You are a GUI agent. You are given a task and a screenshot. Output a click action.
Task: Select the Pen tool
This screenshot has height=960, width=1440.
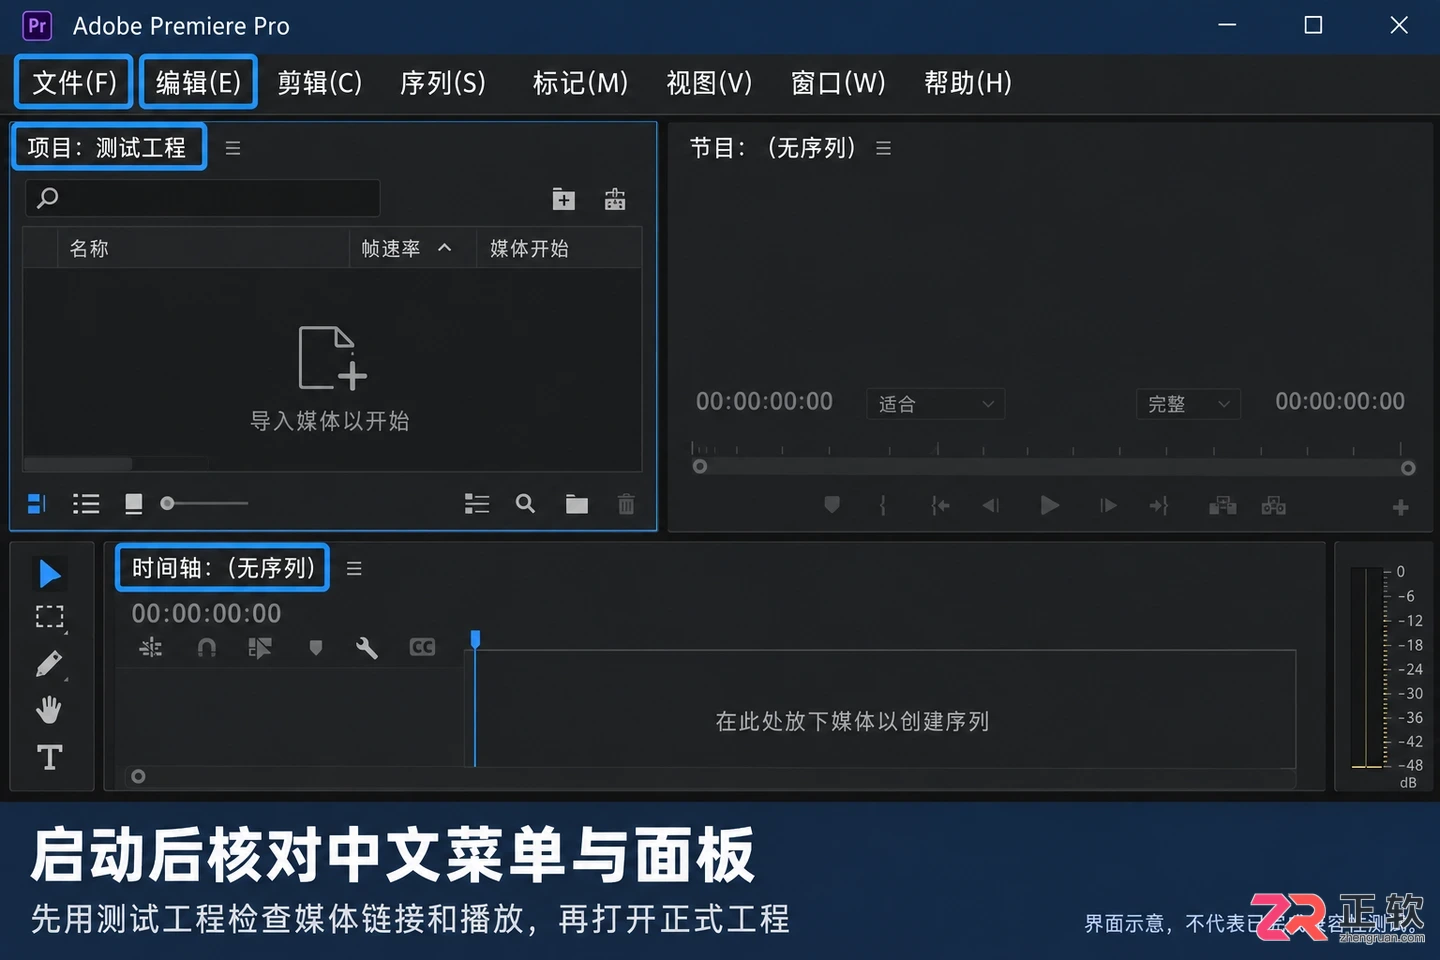click(x=49, y=664)
